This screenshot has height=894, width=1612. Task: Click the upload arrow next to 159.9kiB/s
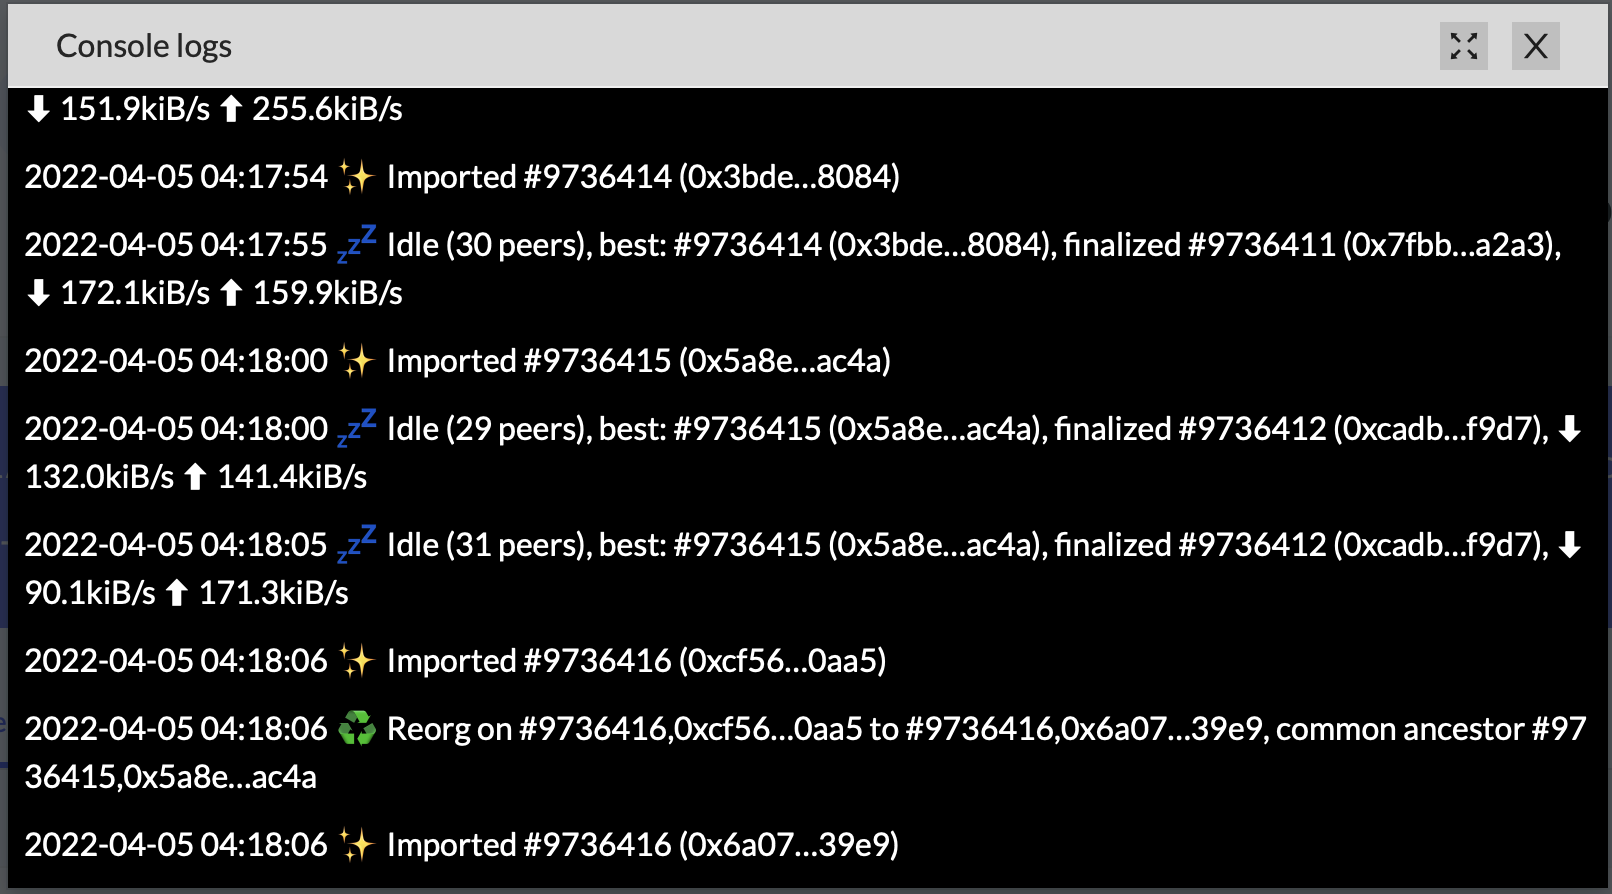point(231,293)
